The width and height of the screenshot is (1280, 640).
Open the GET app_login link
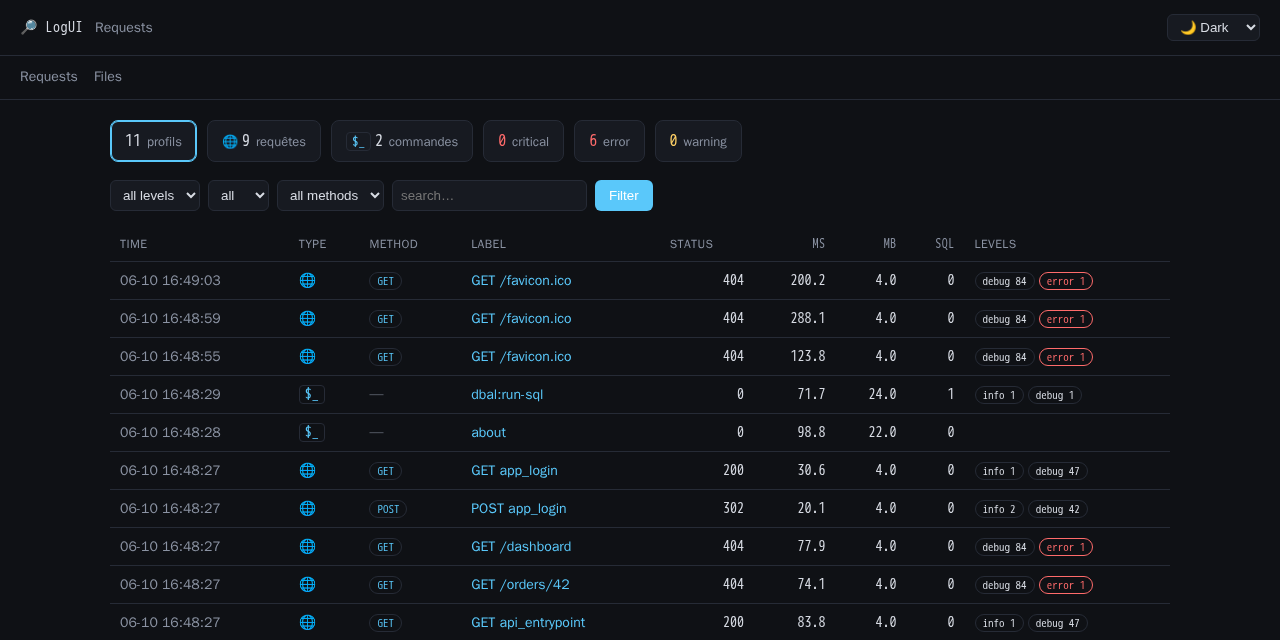pyautogui.click(x=514, y=470)
